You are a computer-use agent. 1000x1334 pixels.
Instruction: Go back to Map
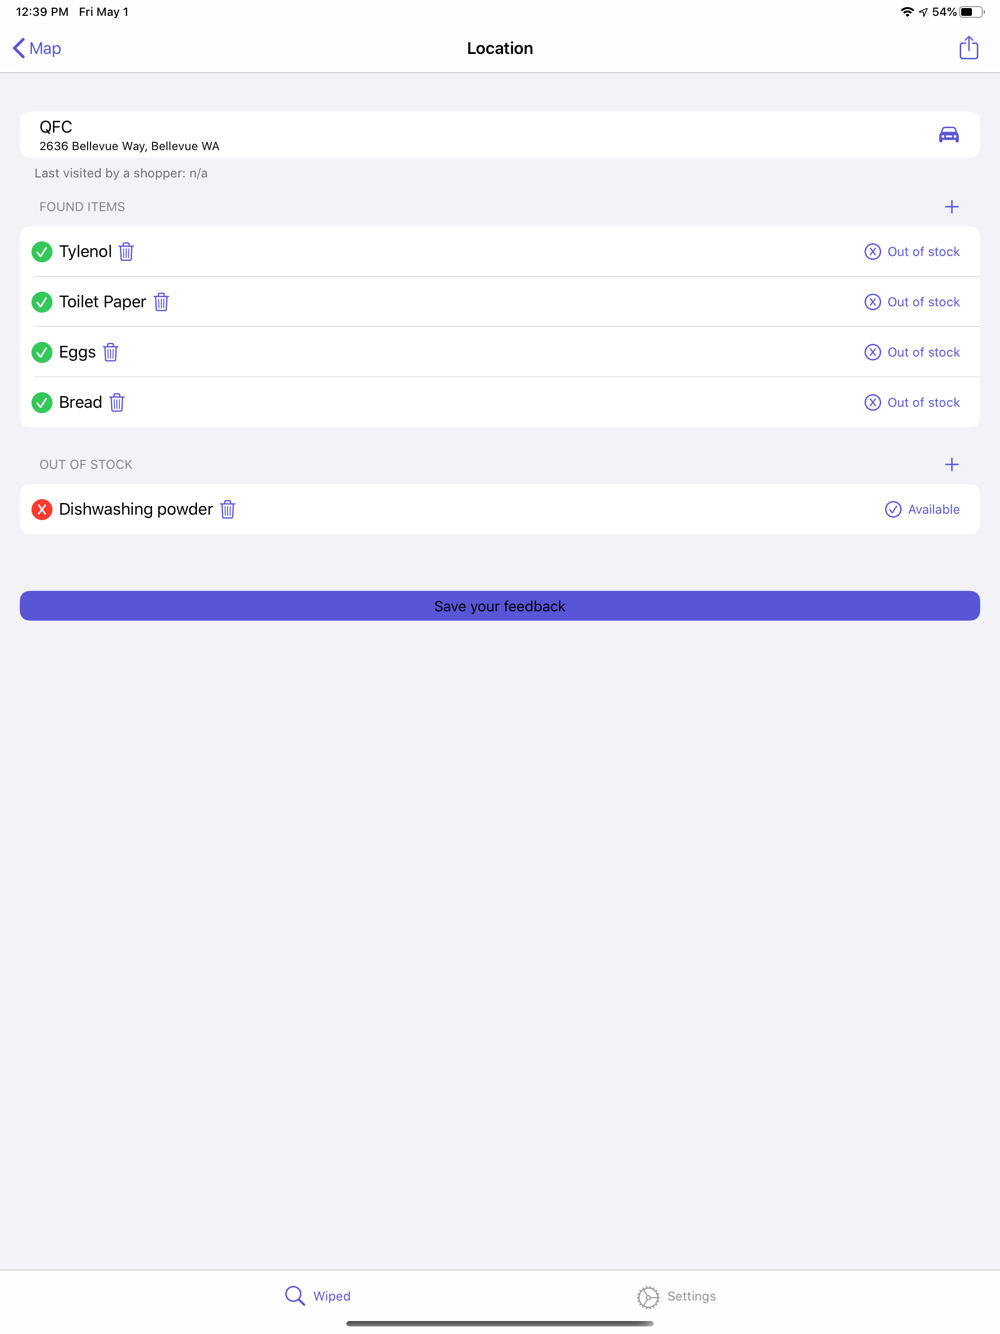tap(37, 48)
